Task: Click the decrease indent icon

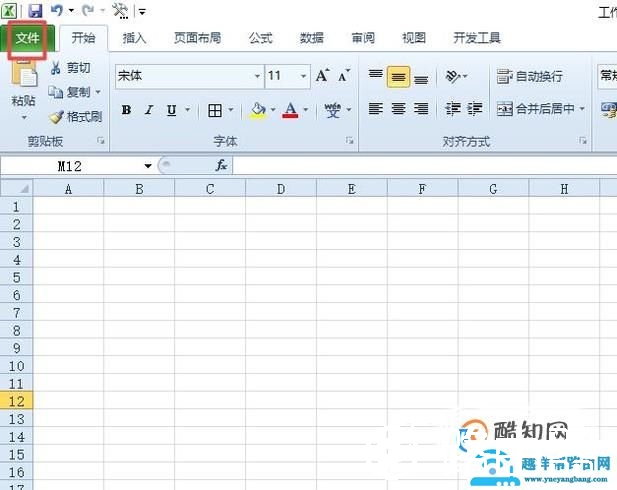Action: tap(453, 108)
